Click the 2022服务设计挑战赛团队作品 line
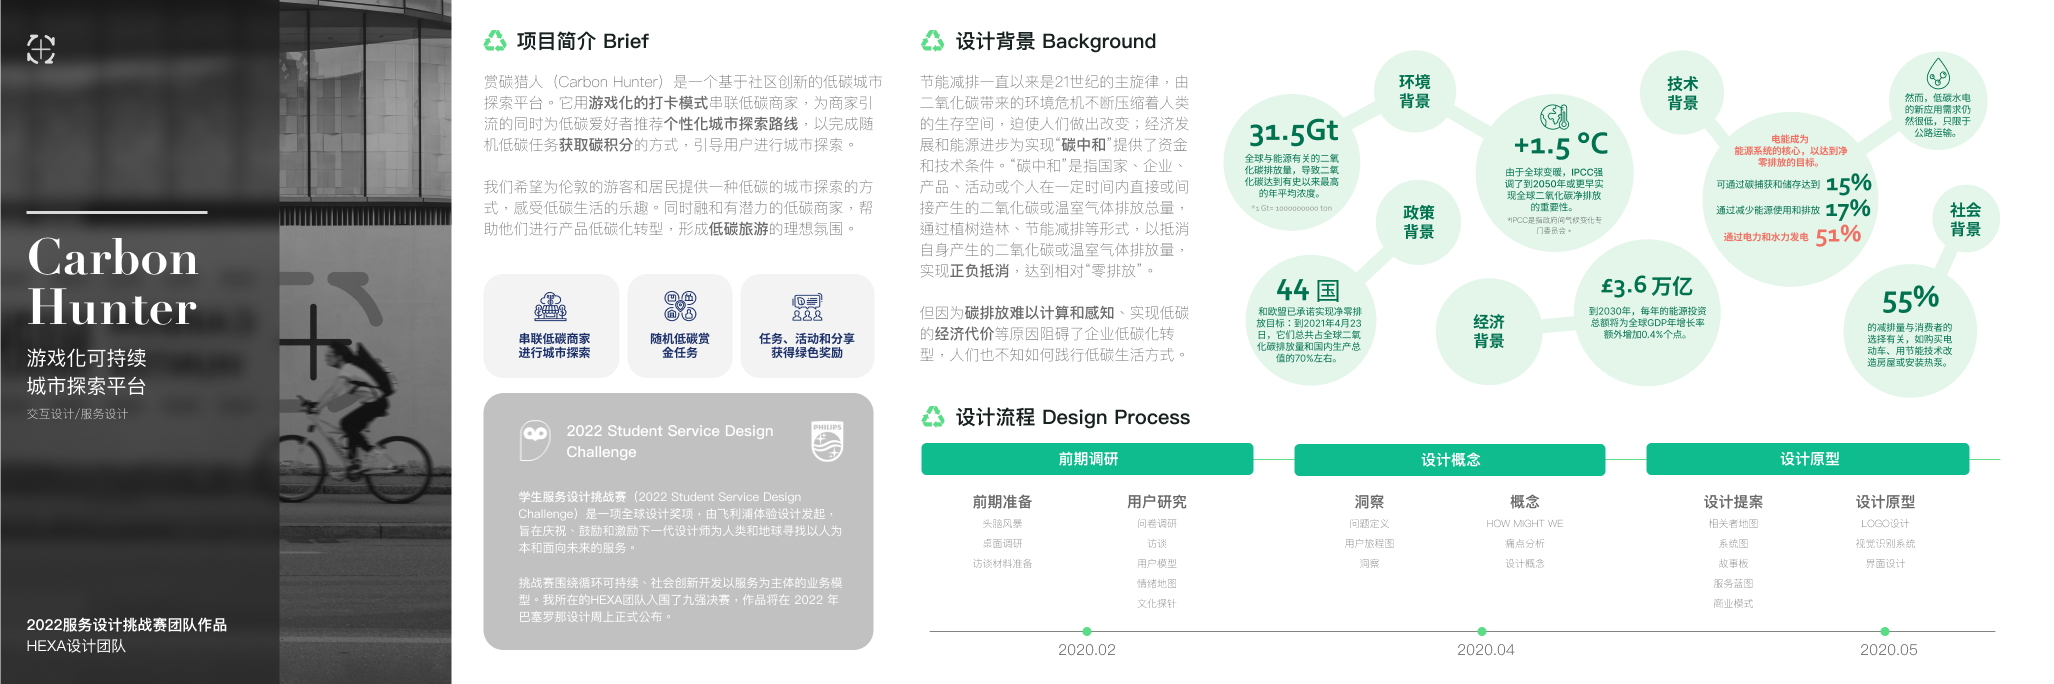Image resolution: width=2054 pixels, height=684 pixels. 127,625
